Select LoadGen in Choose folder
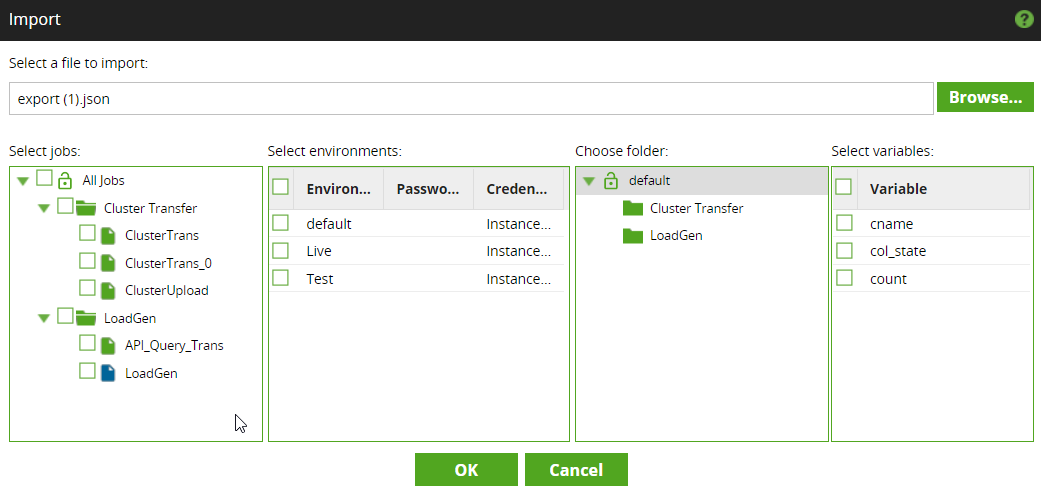The image size is (1041, 496). pyautogui.click(x=676, y=236)
